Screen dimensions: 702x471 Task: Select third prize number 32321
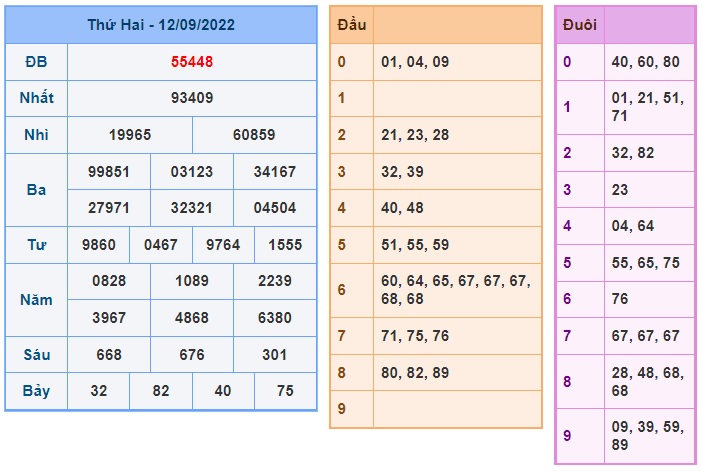click(x=192, y=208)
